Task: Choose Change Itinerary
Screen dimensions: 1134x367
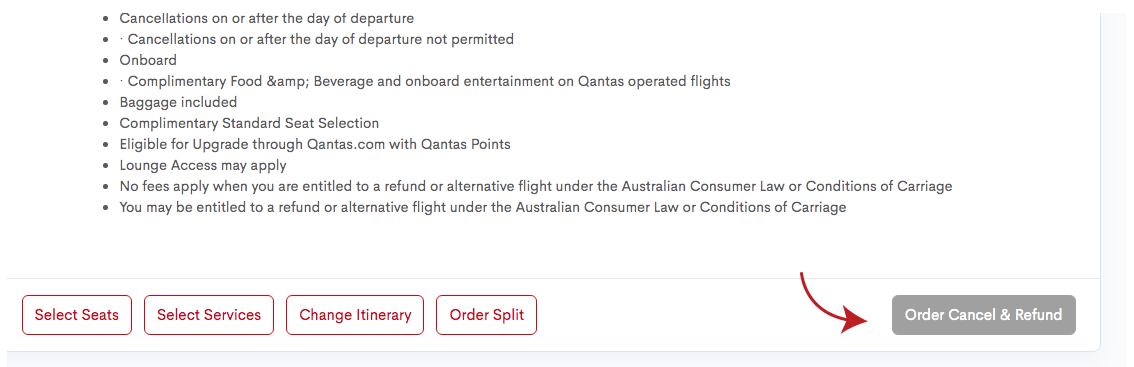Action: [355, 315]
